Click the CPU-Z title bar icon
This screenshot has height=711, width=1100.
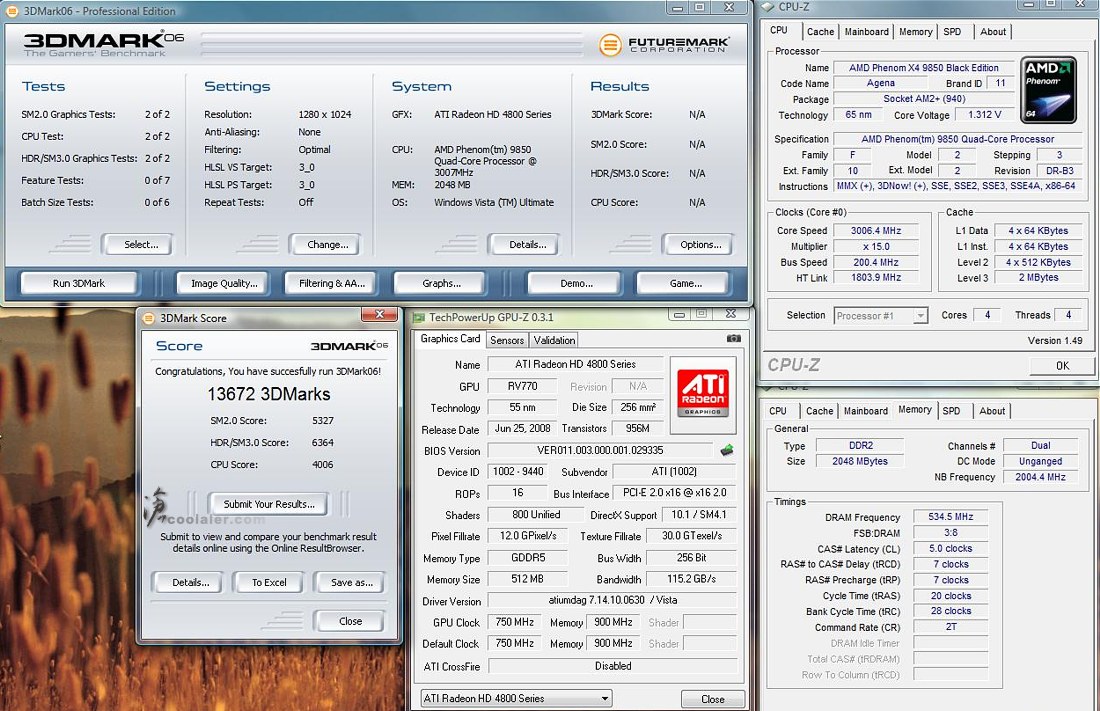click(x=768, y=6)
